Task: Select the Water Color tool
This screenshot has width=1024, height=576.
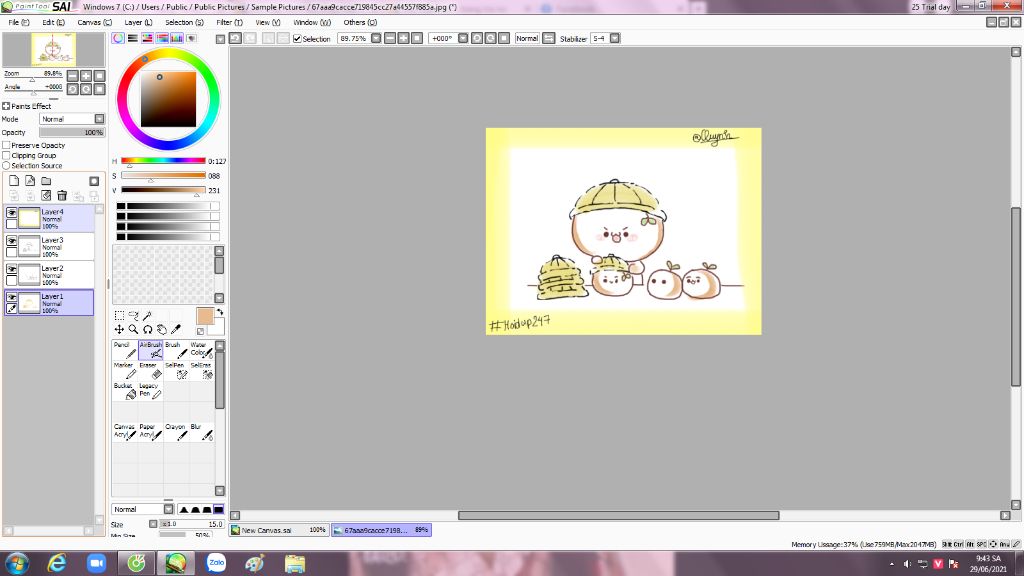Action: [x=201, y=350]
